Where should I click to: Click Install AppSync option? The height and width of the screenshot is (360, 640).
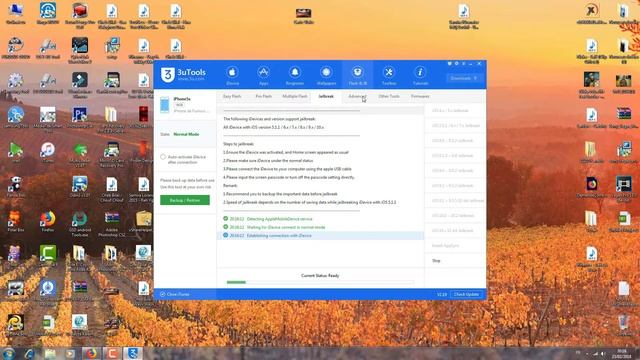point(445,245)
